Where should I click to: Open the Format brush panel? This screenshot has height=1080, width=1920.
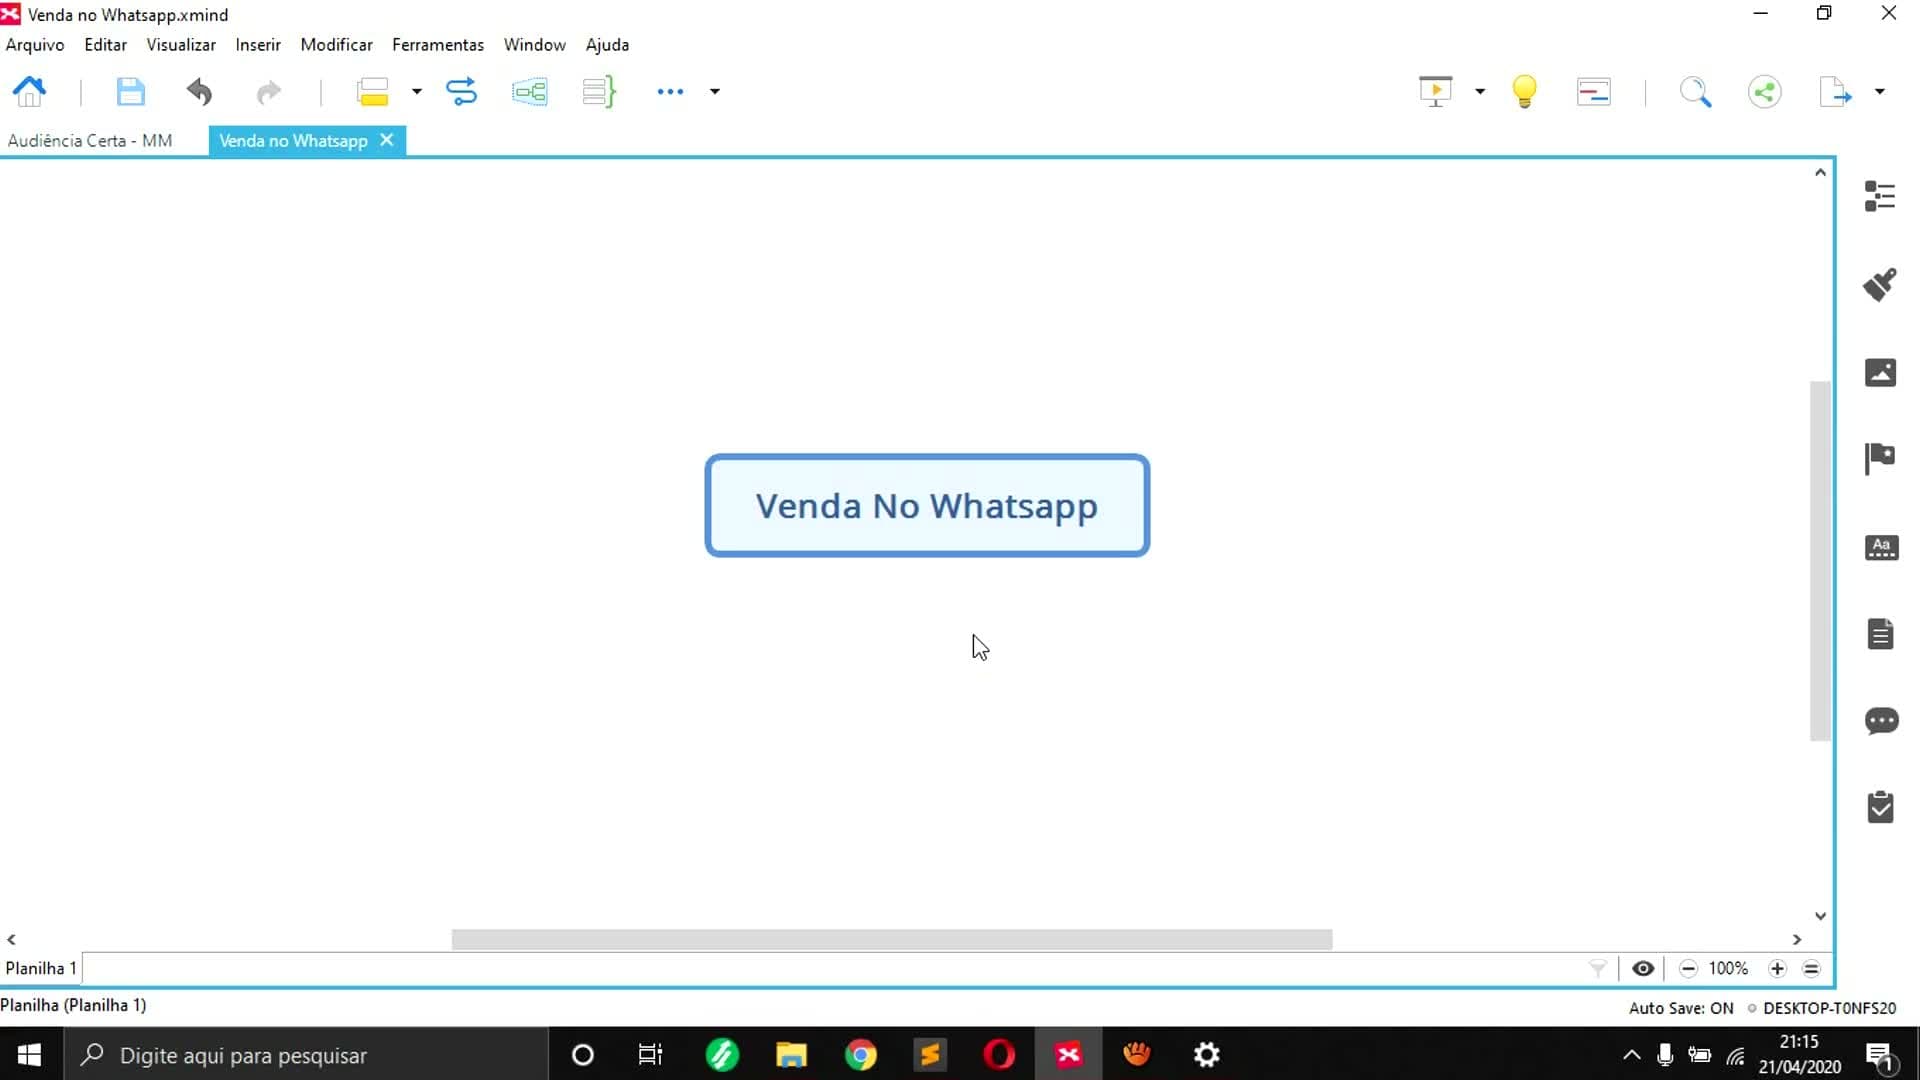click(1880, 285)
